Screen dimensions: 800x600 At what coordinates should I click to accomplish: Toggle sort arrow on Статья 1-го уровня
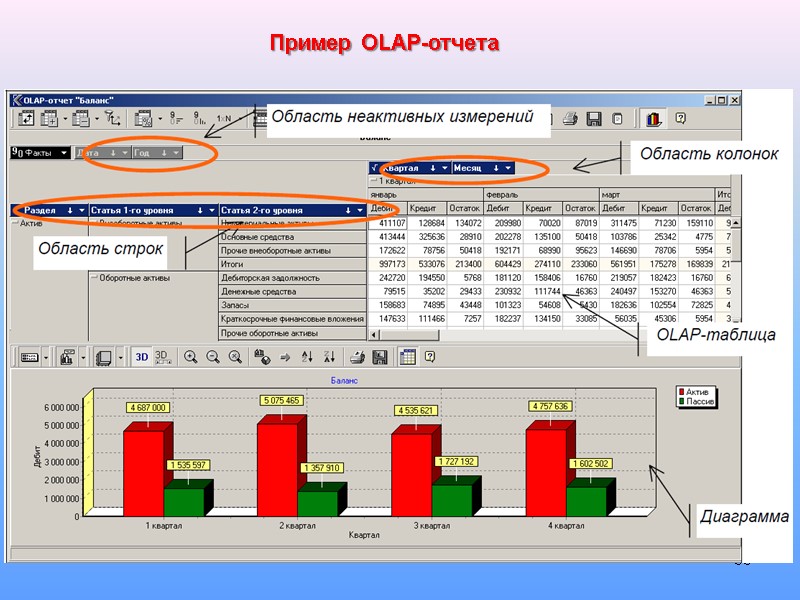199,210
